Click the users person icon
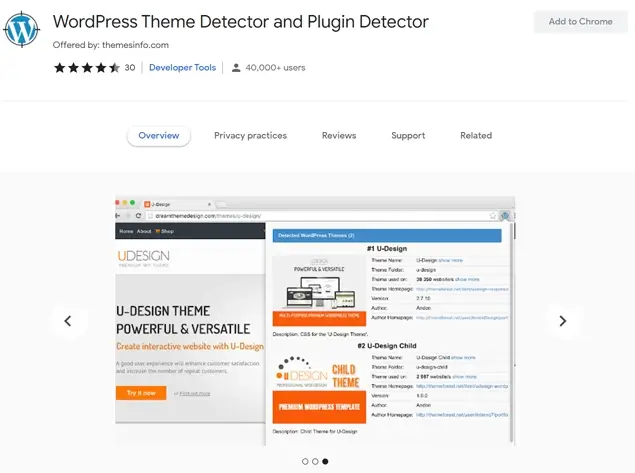Viewport: 635px width, 473px height. click(236, 68)
